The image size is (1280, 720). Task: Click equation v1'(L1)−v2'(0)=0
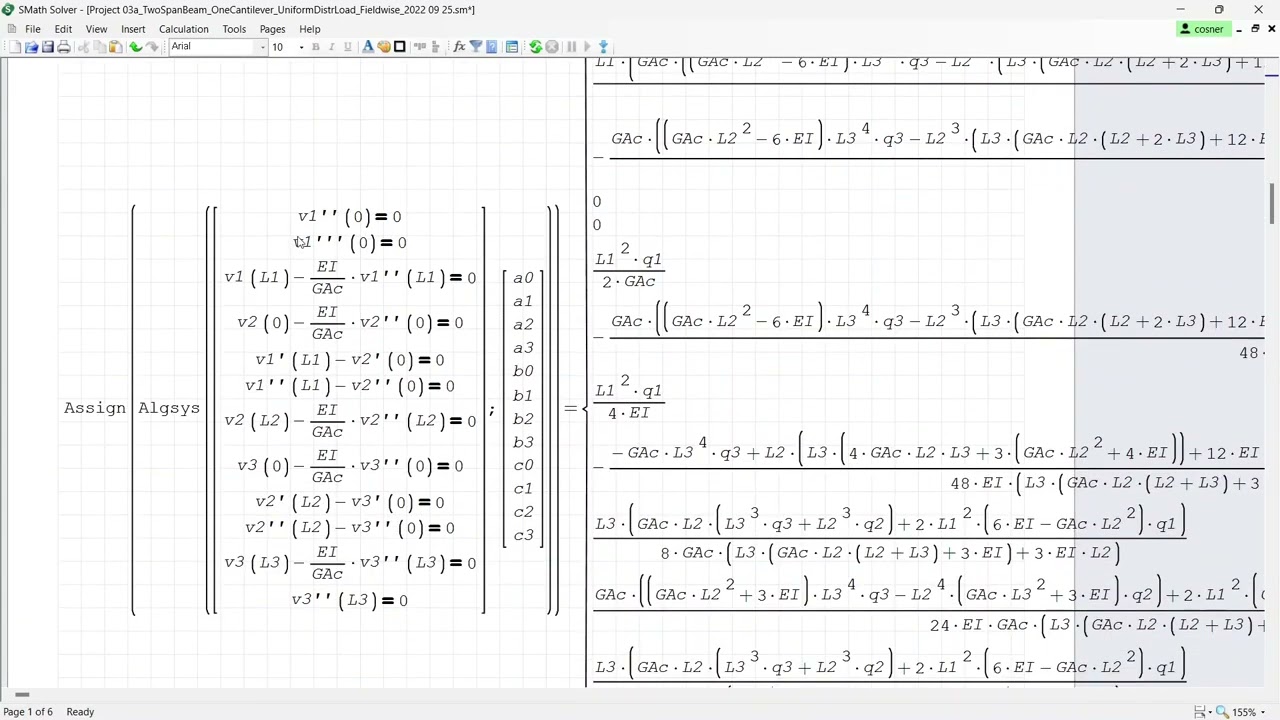(349, 360)
